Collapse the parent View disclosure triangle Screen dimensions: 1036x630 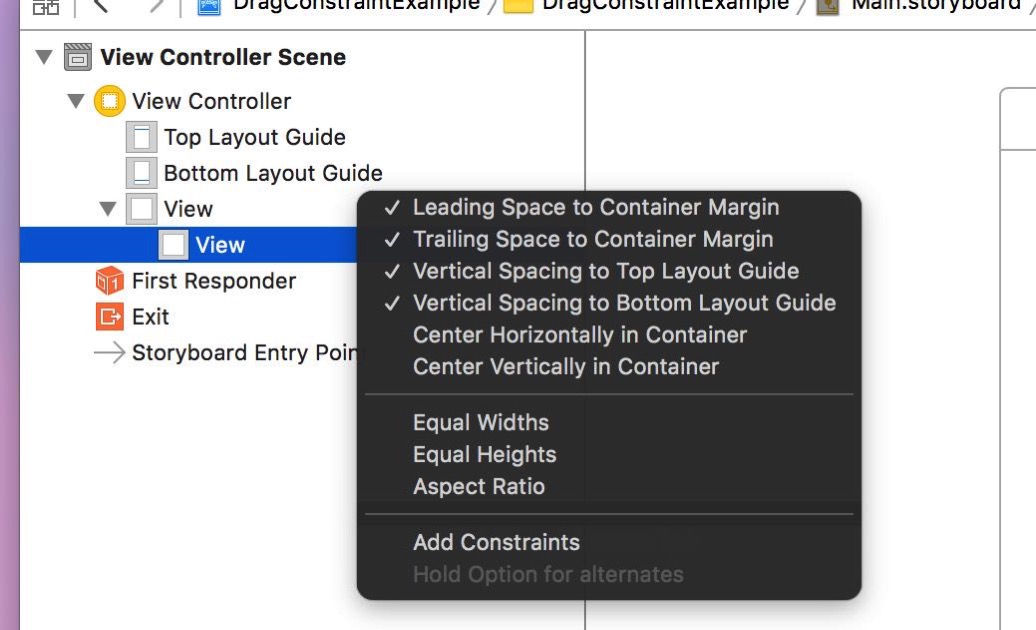108,209
